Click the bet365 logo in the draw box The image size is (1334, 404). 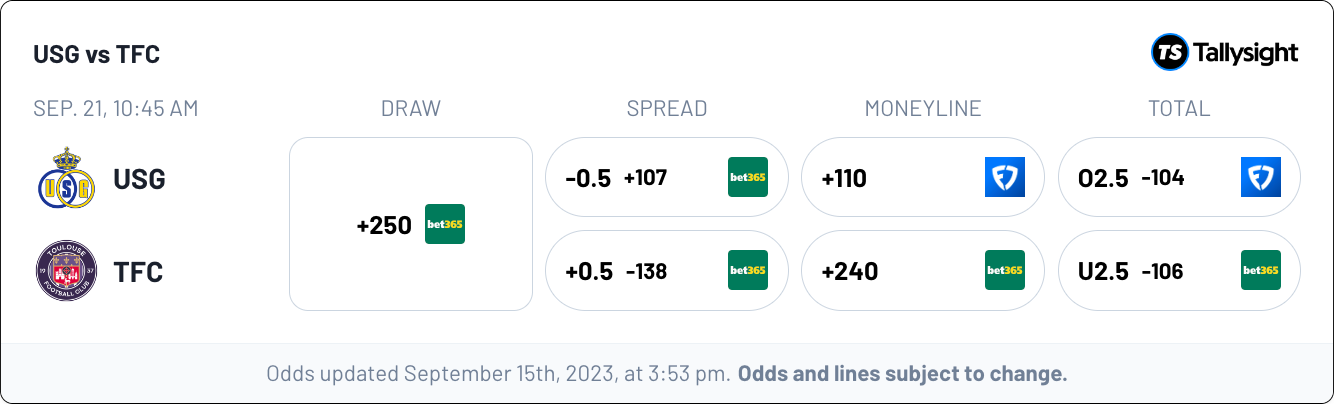coord(445,224)
